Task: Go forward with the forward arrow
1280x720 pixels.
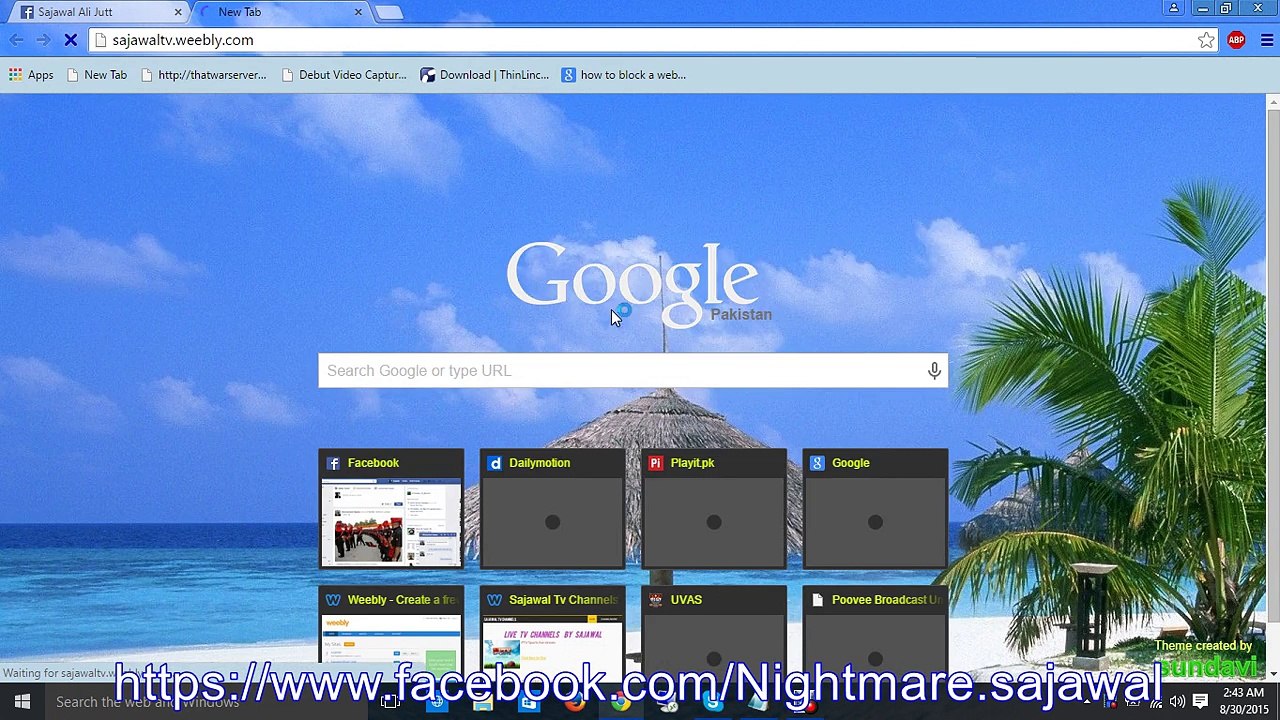Action: coord(43,40)
